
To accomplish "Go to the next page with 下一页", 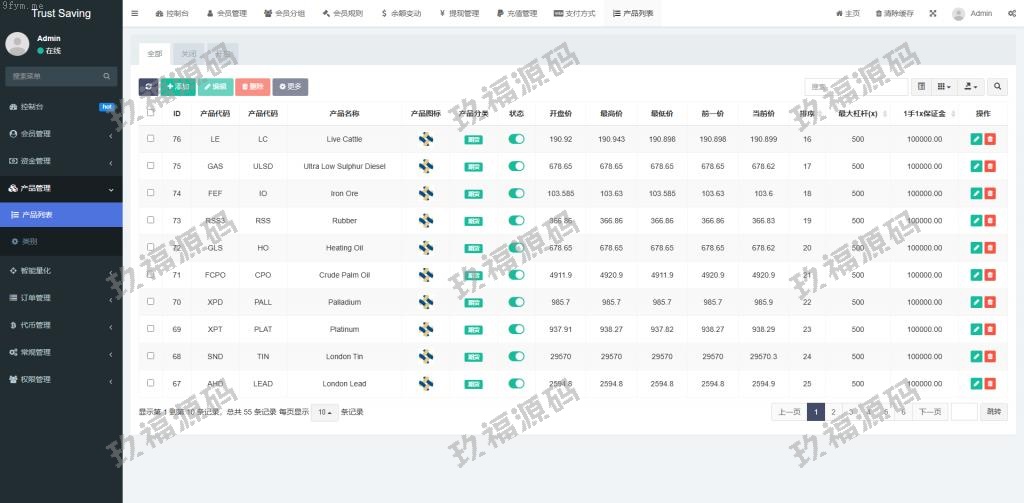I will [x=930, y=412].
